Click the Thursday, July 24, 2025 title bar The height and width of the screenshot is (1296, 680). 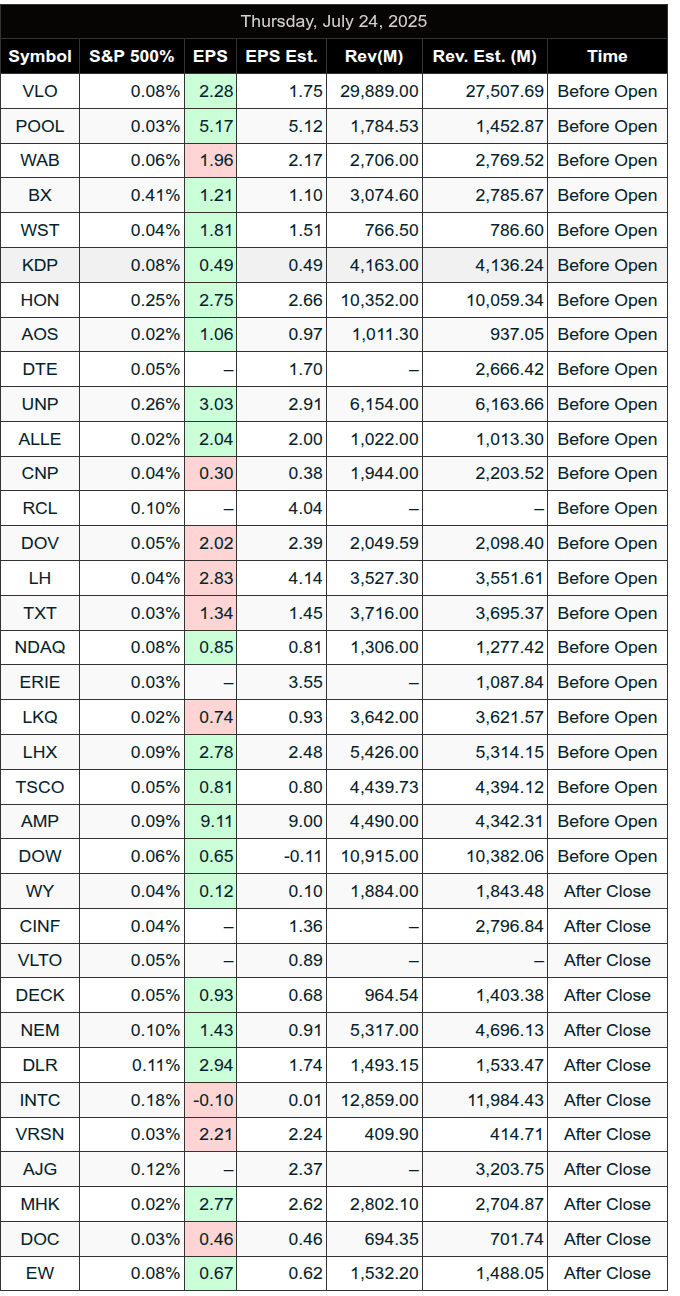point(334,21)
